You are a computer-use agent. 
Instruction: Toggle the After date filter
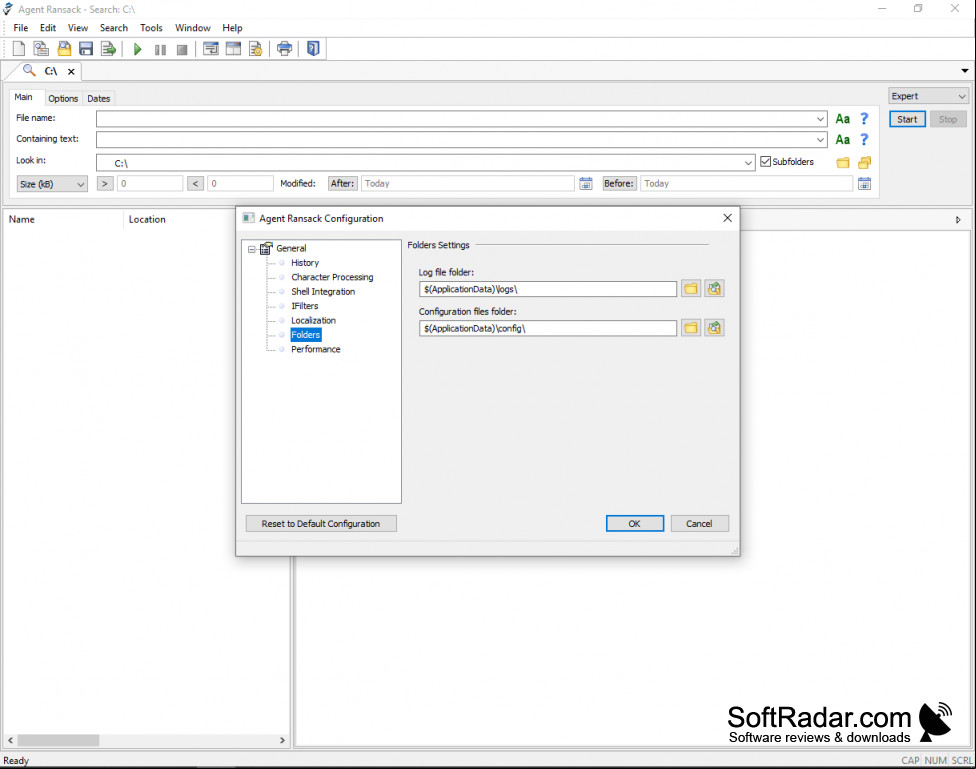[x=343, y=184]
